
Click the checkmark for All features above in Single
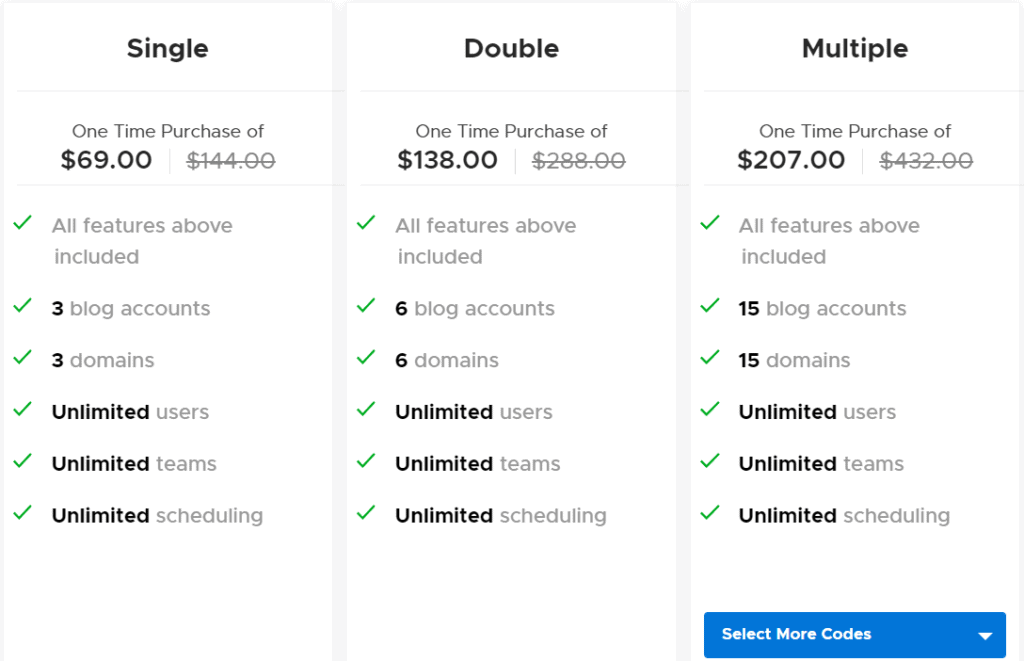tap(22, 223)
